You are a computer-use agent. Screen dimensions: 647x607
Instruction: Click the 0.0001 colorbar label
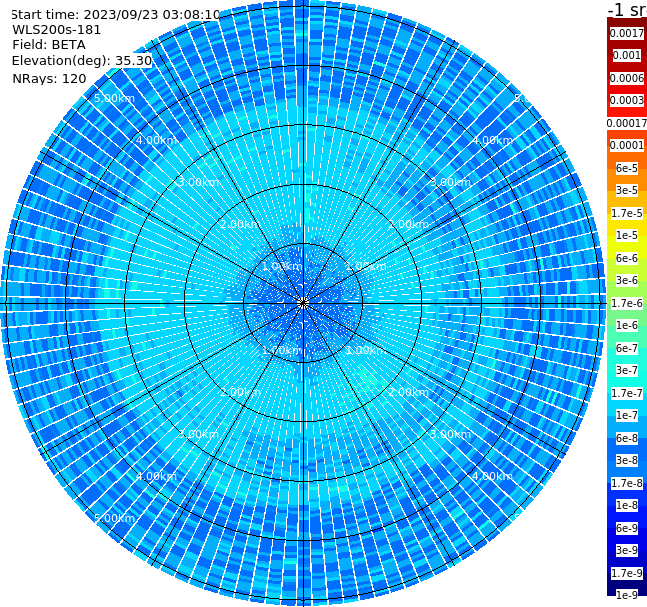pos(627,145)
